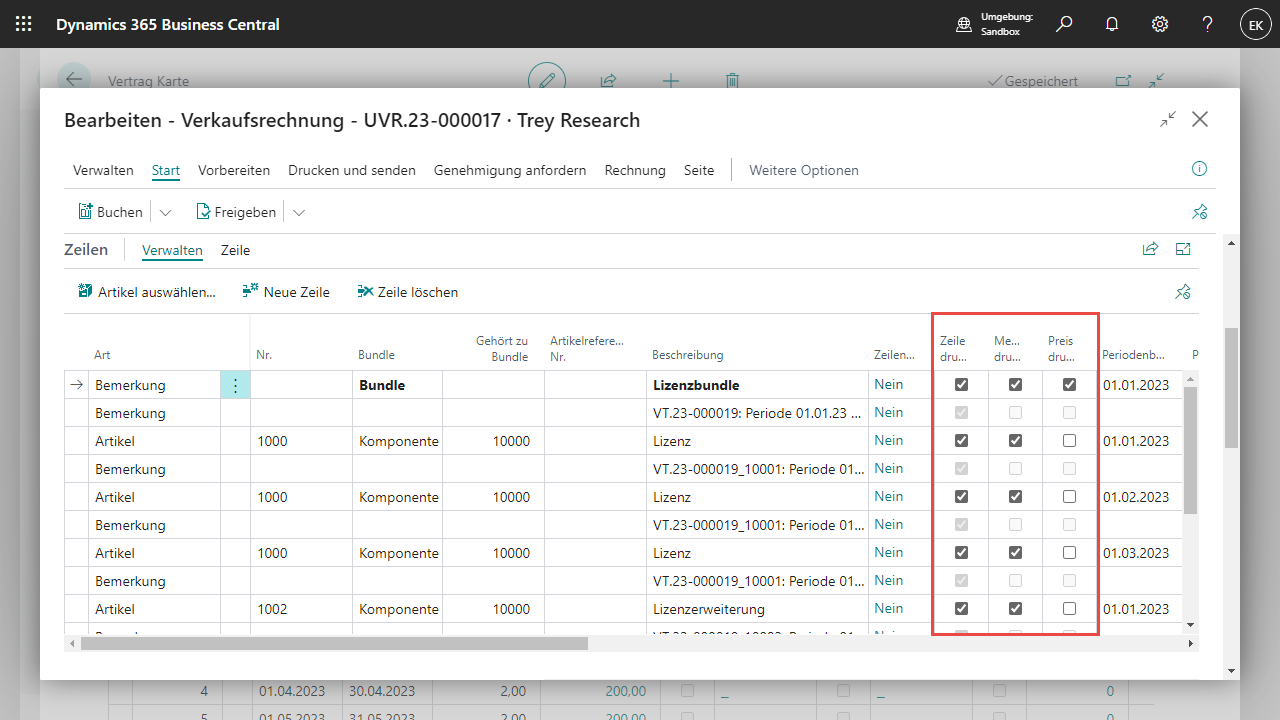Expand the dropdown arrow beside Freigeben

tap(298, 212)
